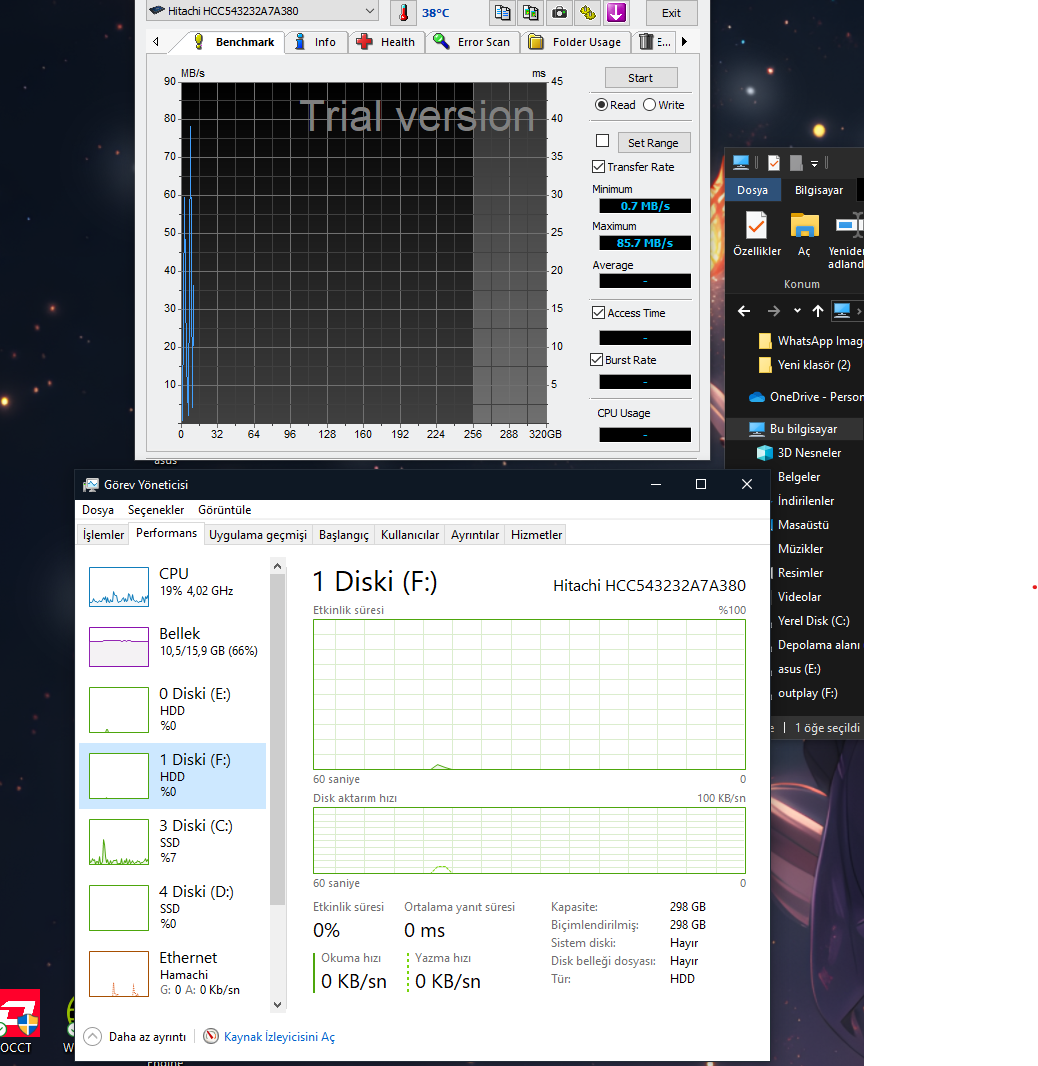Copy text results to clipboard in HD Tune
Screen dimensions: 1038x1066
502,12
